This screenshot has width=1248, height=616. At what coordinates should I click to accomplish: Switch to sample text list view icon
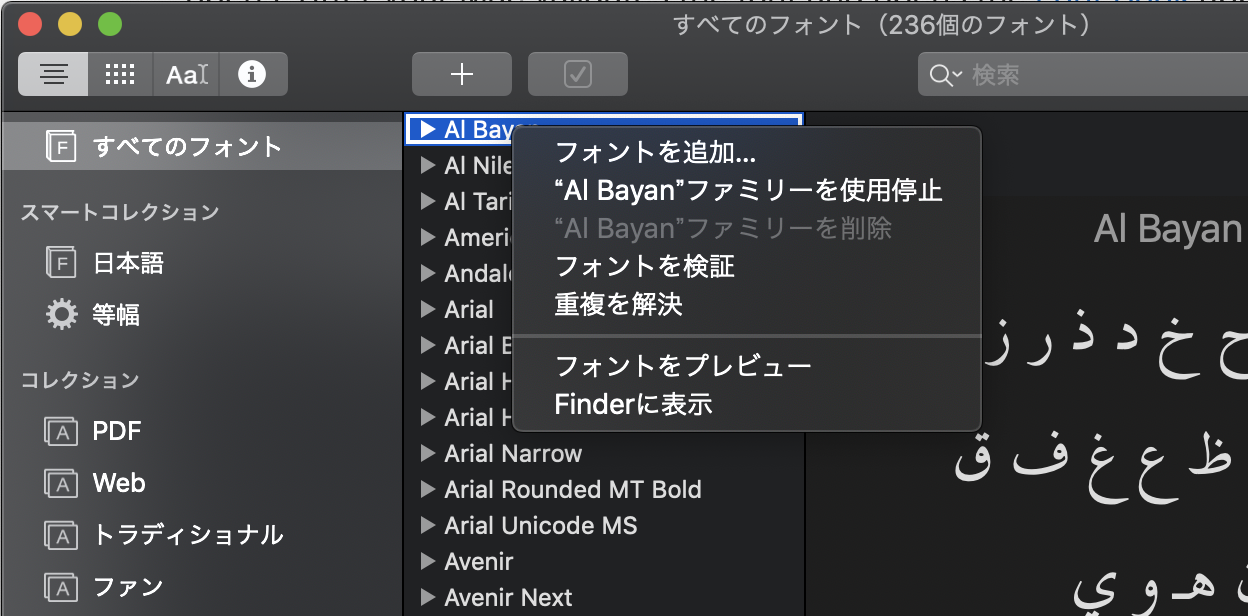pyautogui.click(x=53, y=75)
